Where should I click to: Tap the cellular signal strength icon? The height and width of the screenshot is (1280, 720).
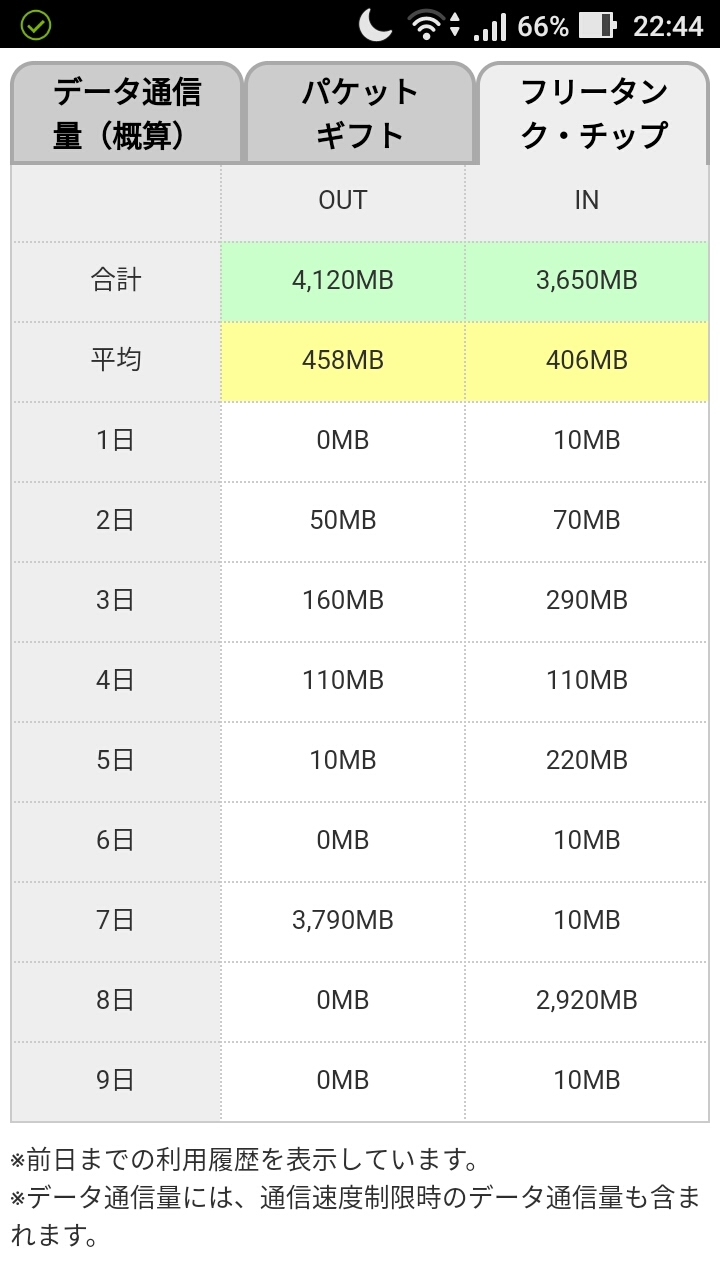[490, 27]
